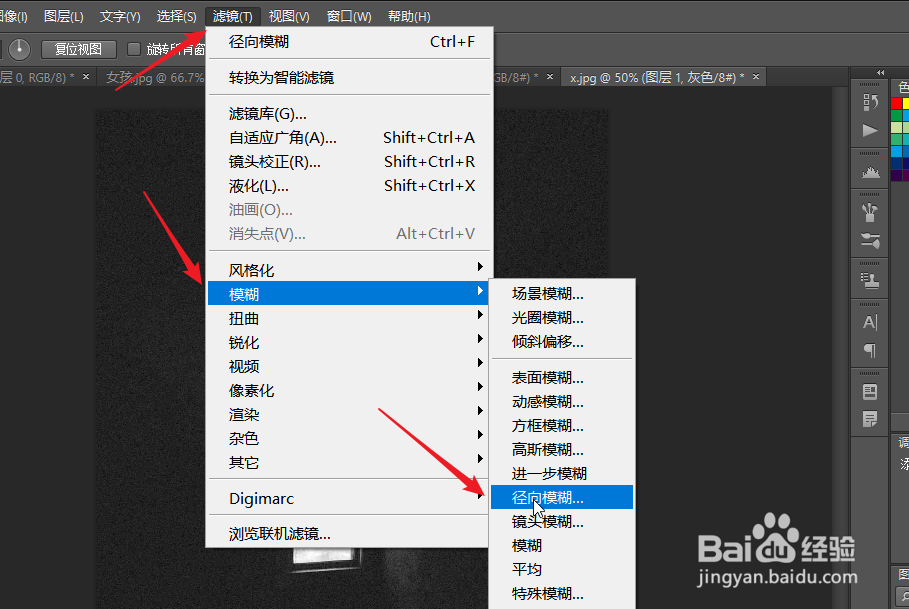Expand the 扭曲 submenu arrow

click(480, 315)
